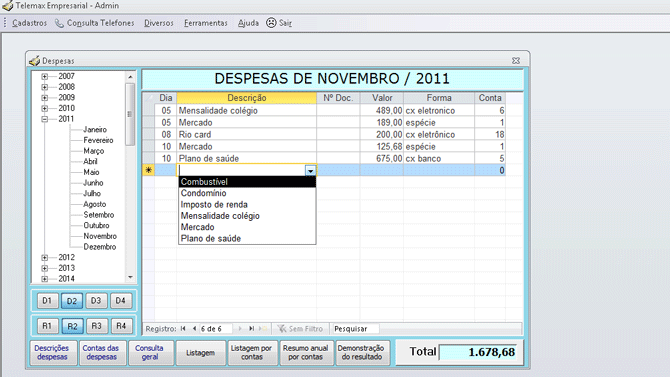Go to first record navigation arrow

pyautogui.click(x=183, y=329)
